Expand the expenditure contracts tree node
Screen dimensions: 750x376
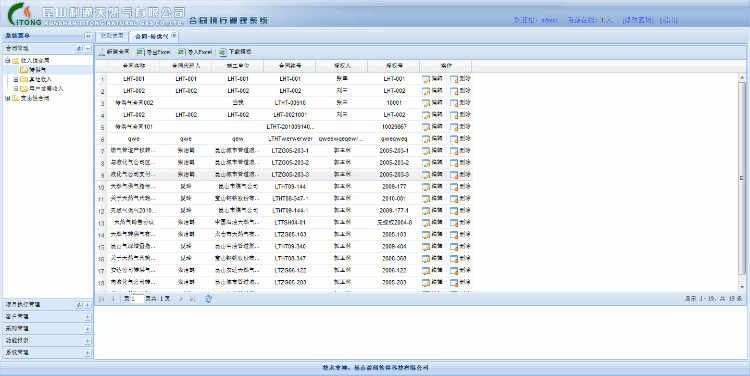point(7,99)
